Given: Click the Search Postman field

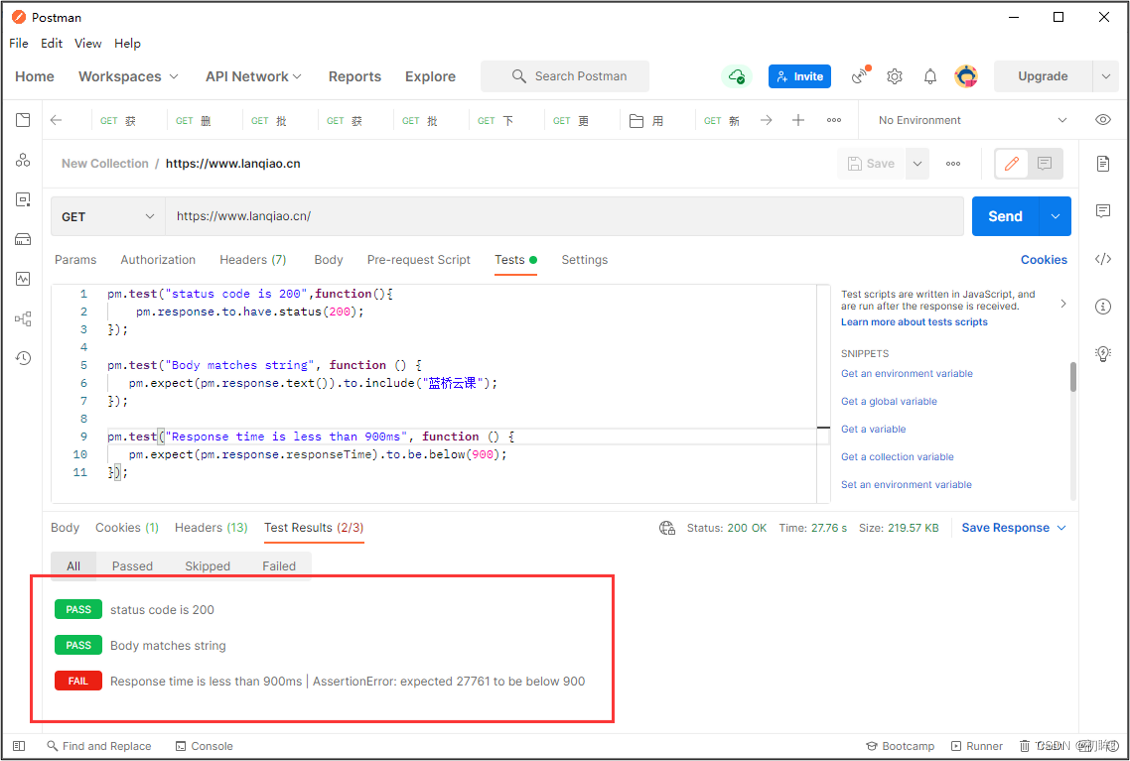Looking at the screenshot, I should click(x=565, y=76).
